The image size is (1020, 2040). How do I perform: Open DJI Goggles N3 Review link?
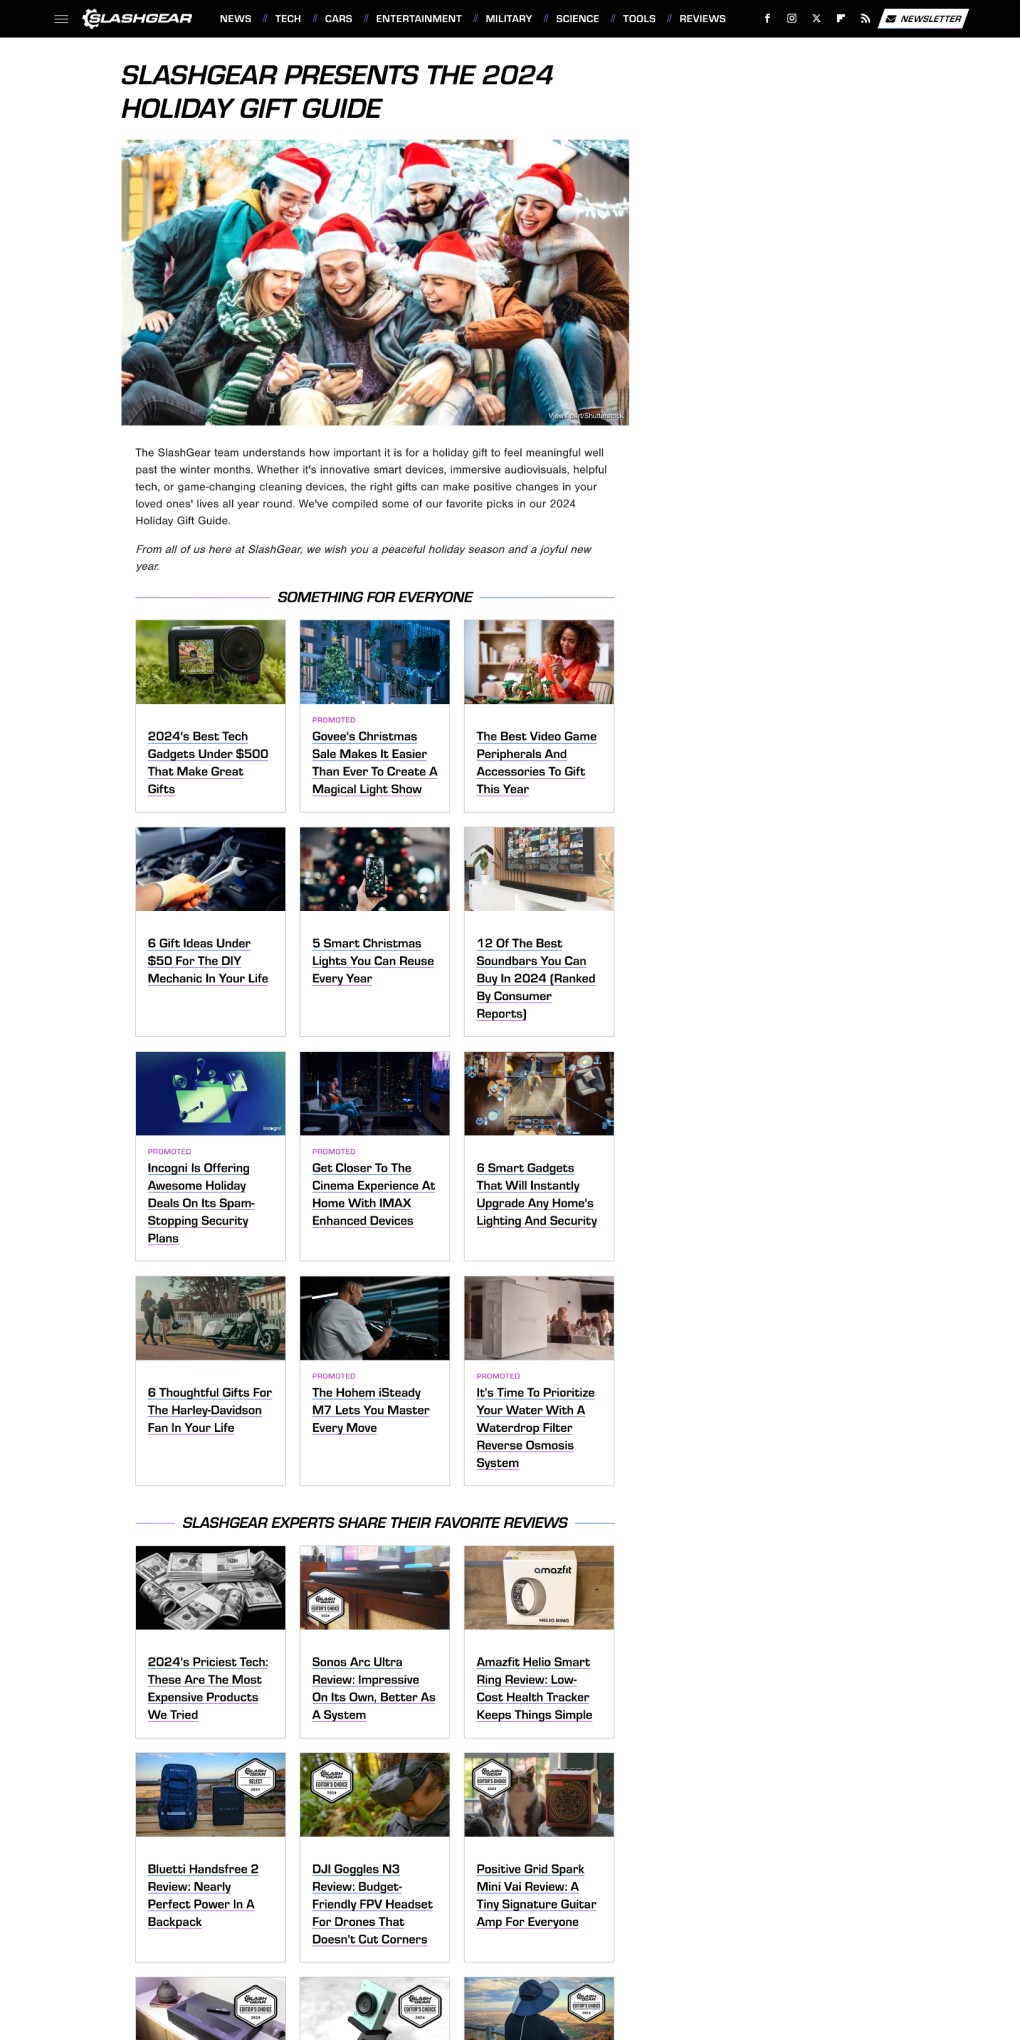click(372, 1904)
